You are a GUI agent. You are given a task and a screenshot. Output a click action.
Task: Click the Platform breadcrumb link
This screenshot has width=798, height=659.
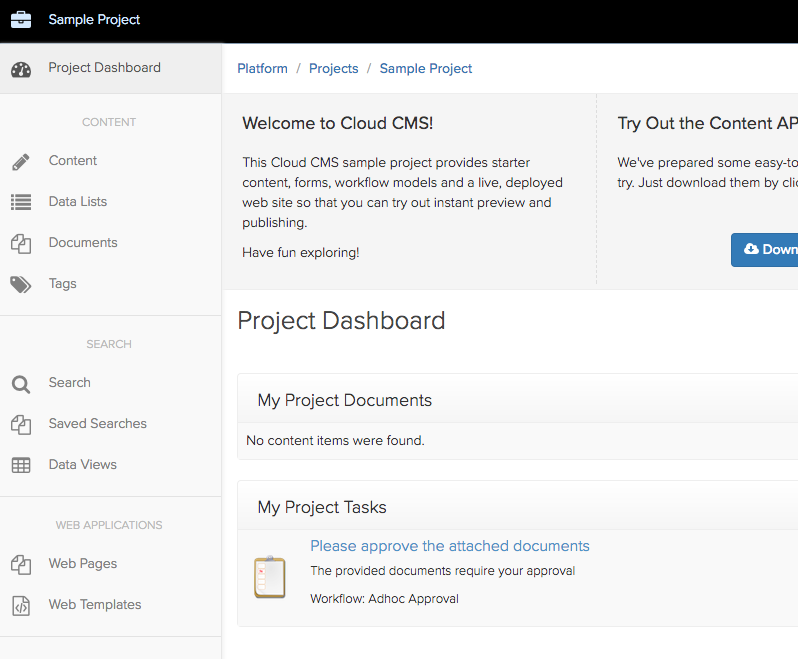point(263,69)
